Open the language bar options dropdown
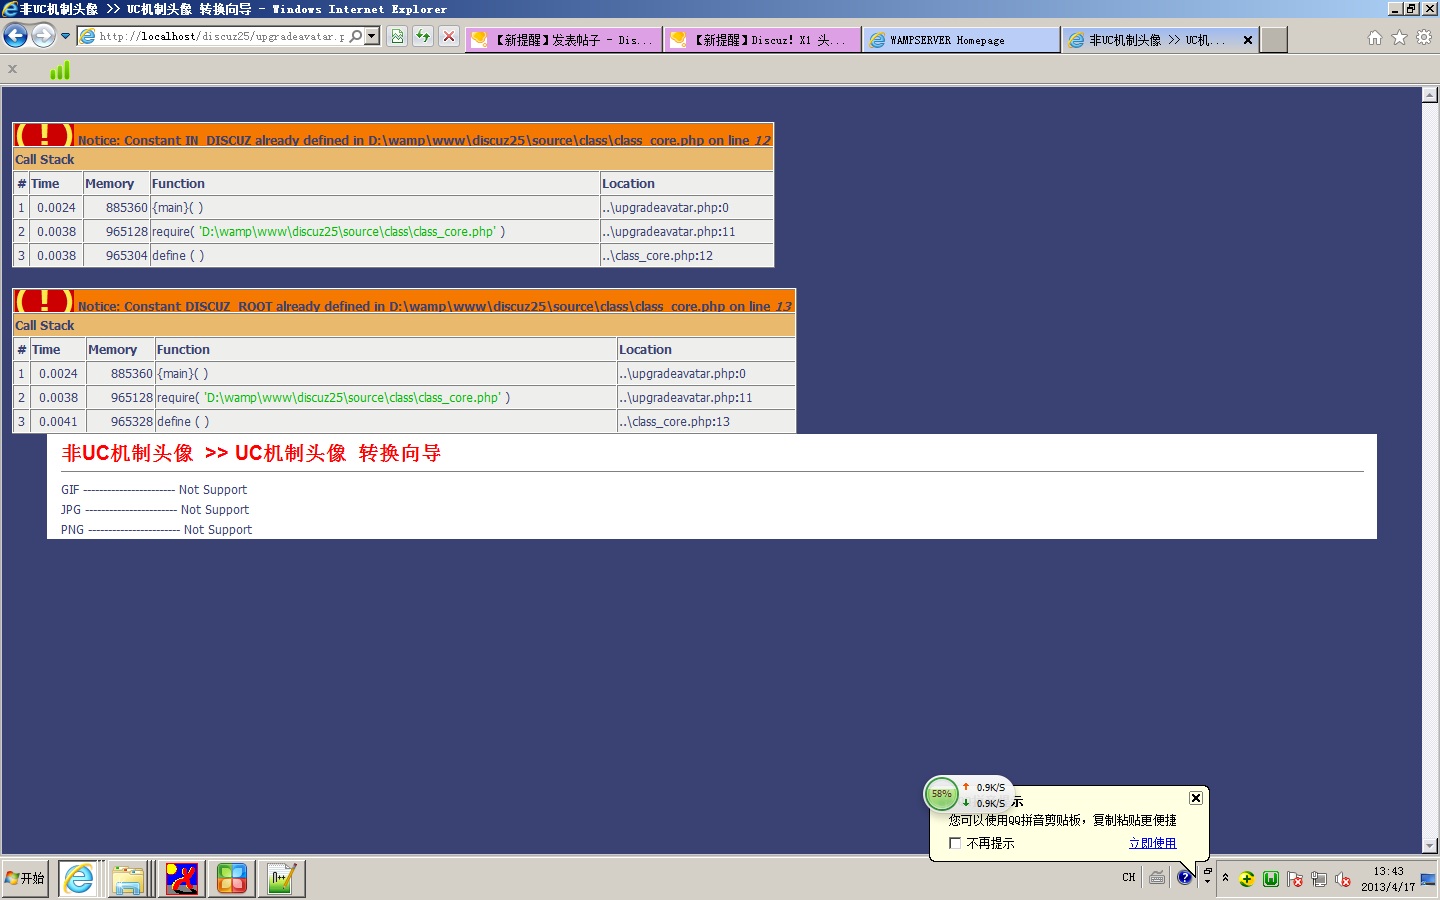This screenshot has height=900, width=1440. (x=1207, y=882)
